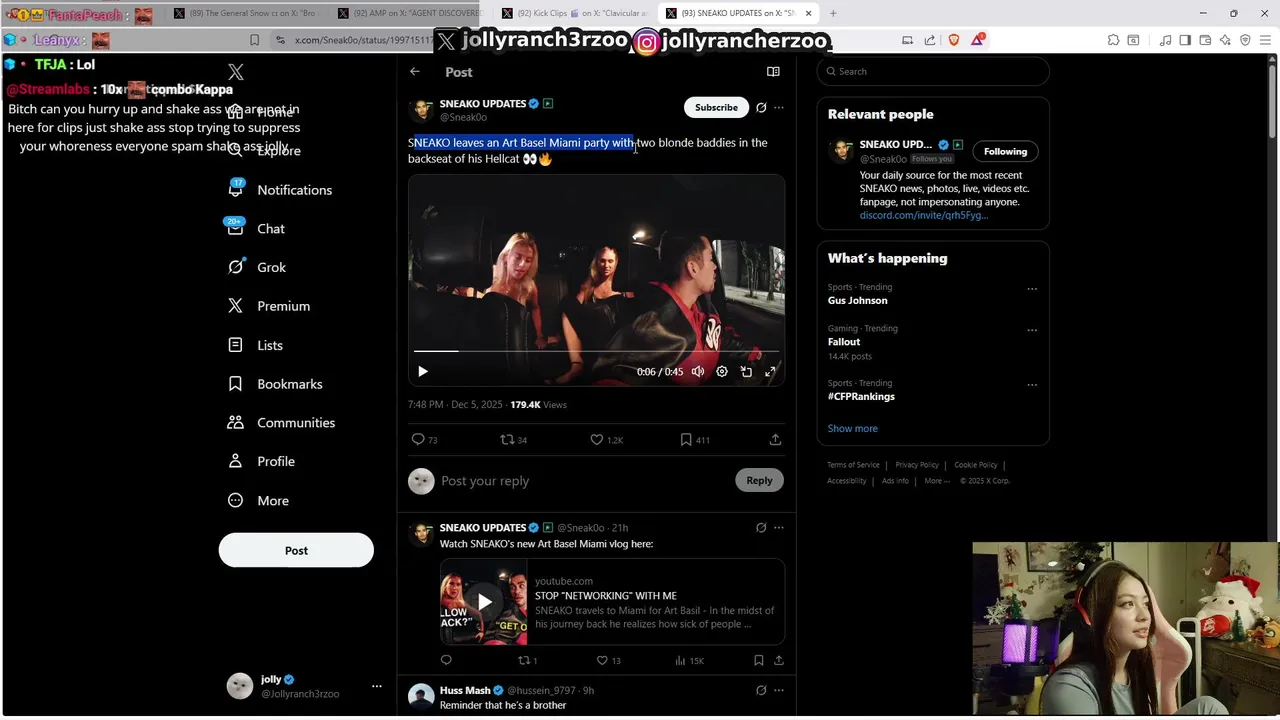Expand the footer More menu
The width and height of the screenshot is (1280, 720).
937,481
